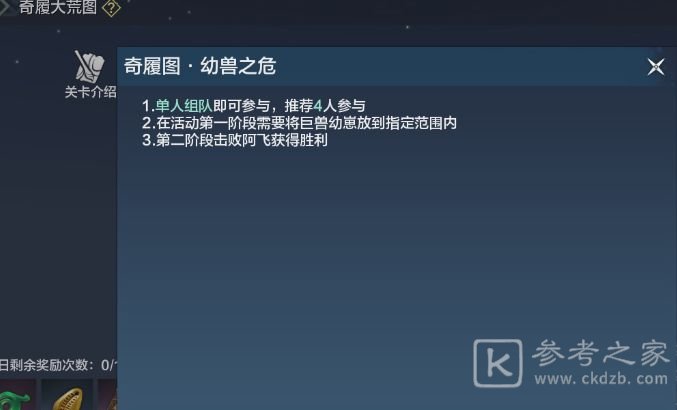Close the 幼兽之危 info dialog
This screenshot has width=677, height=410.
(655, 67)
